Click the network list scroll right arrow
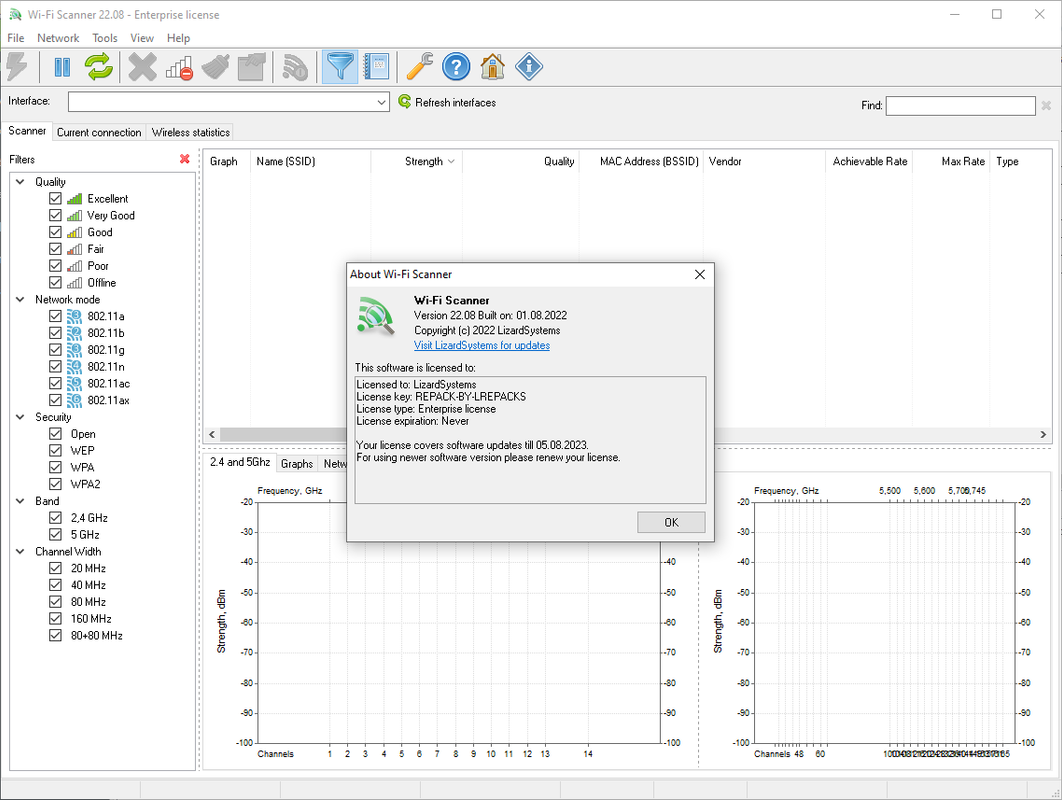This screenshot has width=1062, height=800. 1043,434
